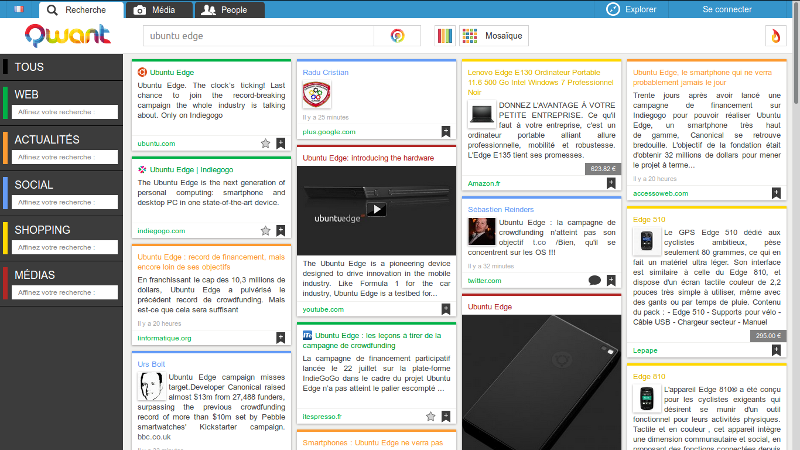
Task: Click the French flag language icon
Action: tap(19, 9)
